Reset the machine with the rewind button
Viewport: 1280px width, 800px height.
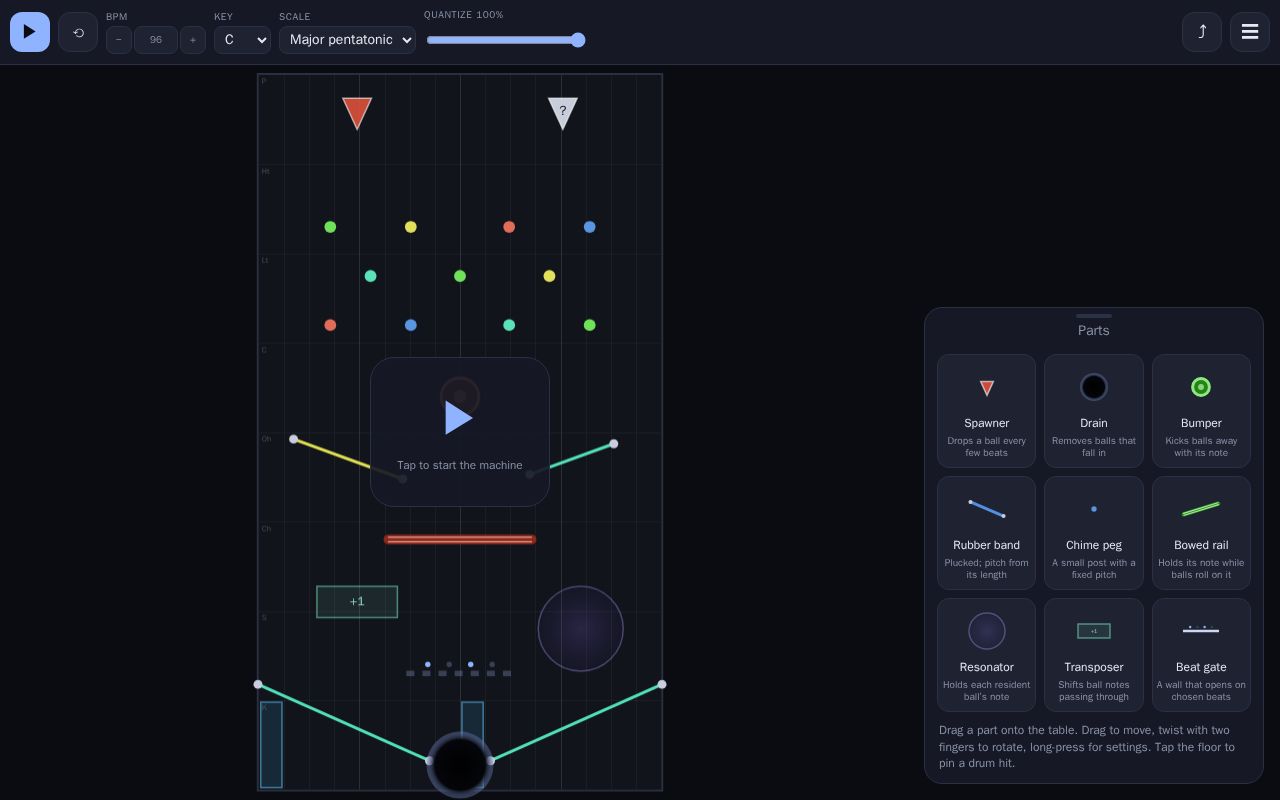click(78, 32)
